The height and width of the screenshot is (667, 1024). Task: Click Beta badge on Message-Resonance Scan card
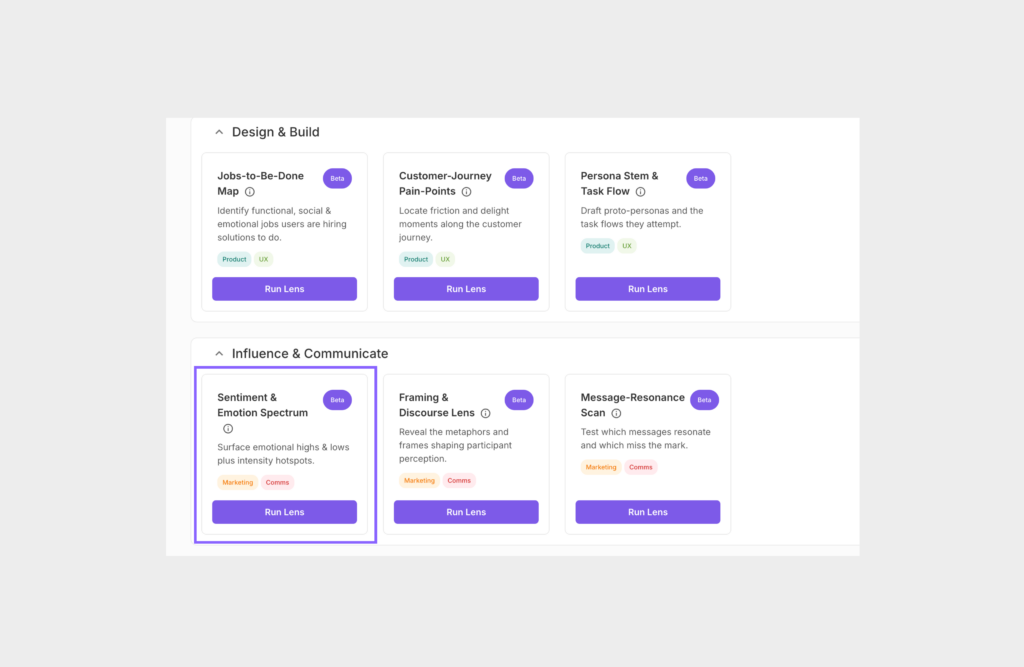coord(704,400)
